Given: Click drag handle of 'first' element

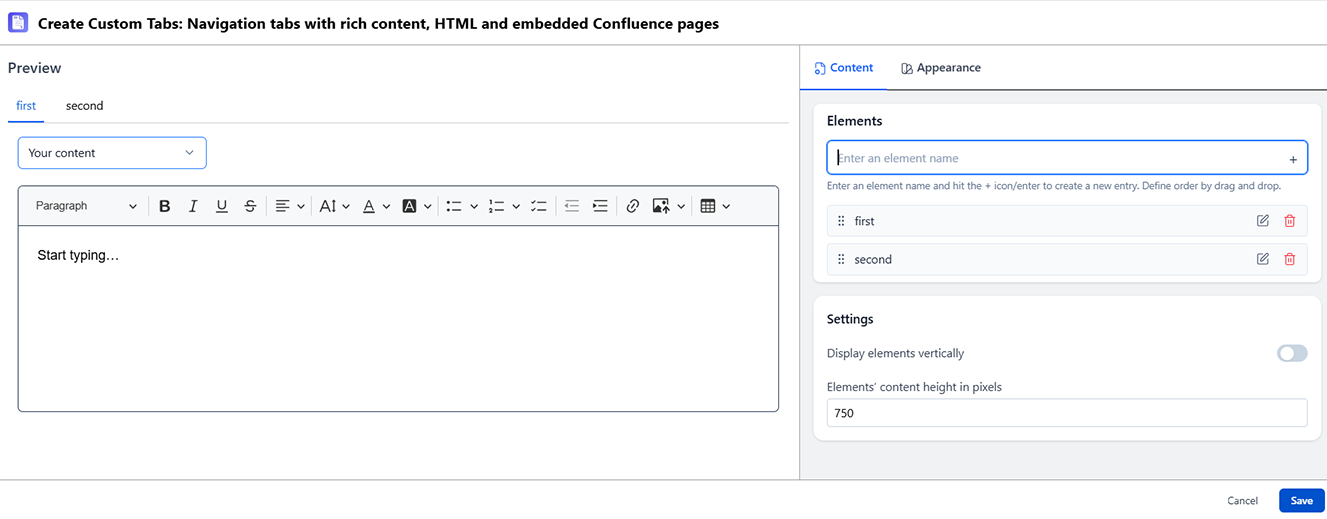Looking at the screenshot, I should point(841,221).
